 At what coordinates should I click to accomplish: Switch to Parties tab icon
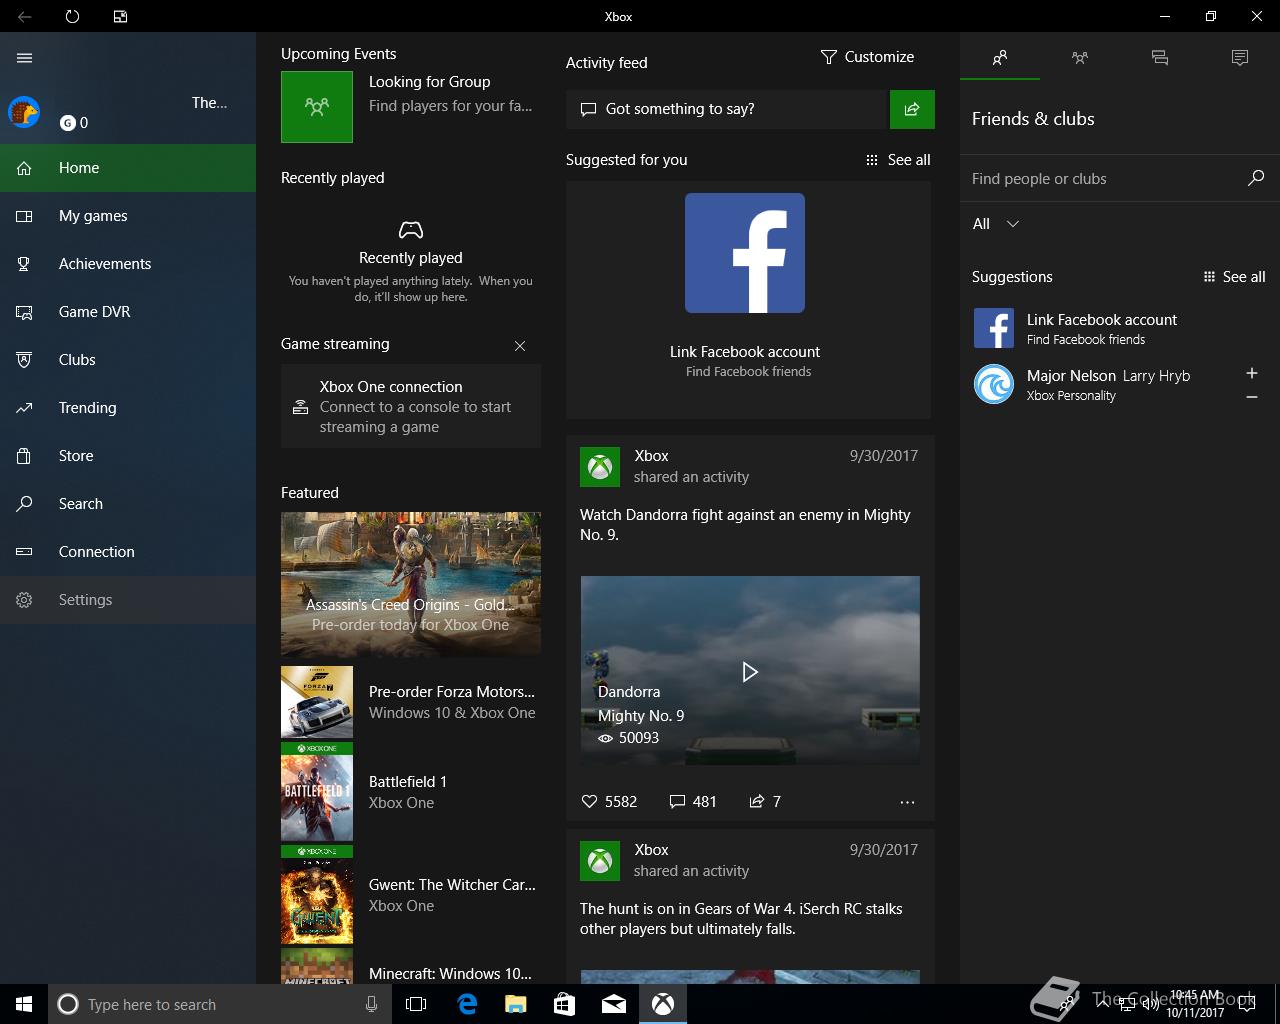click(1080, 58)
